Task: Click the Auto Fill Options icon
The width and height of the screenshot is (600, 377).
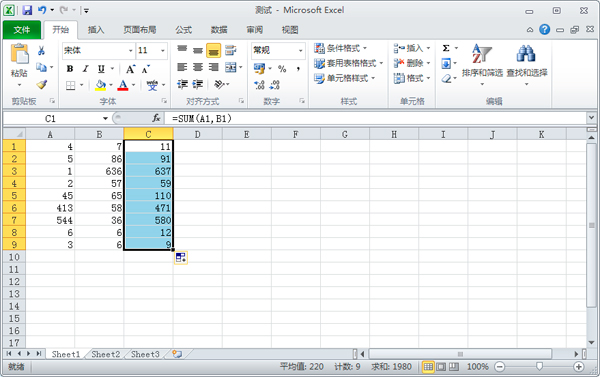Action: [x=181, y=258]
